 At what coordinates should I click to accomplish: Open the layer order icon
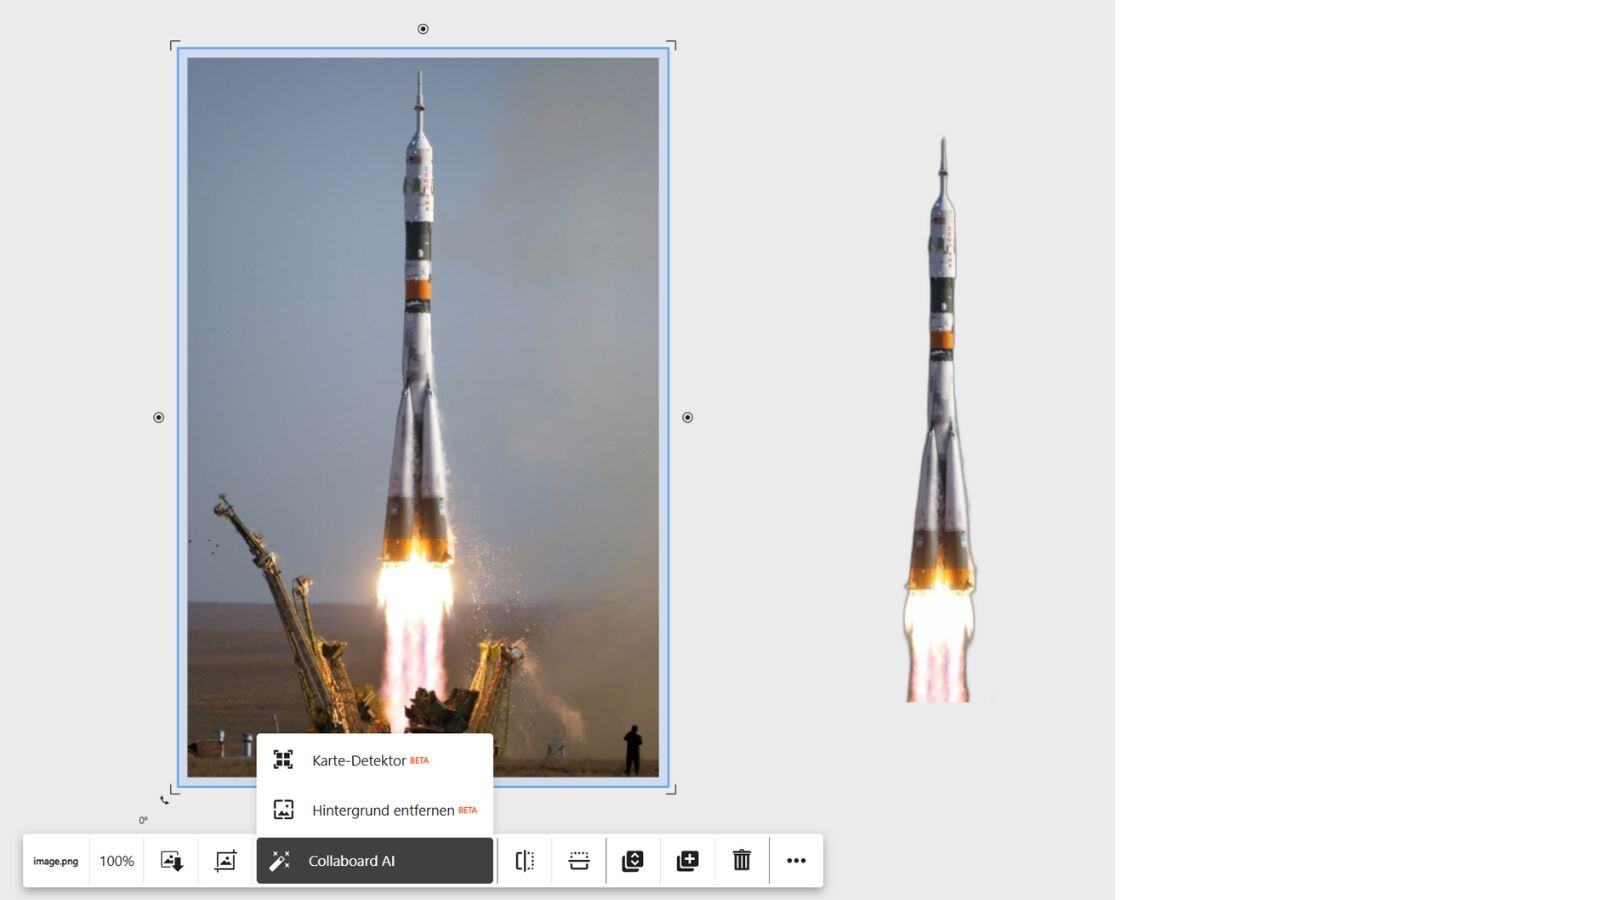[x=633, y=861]
